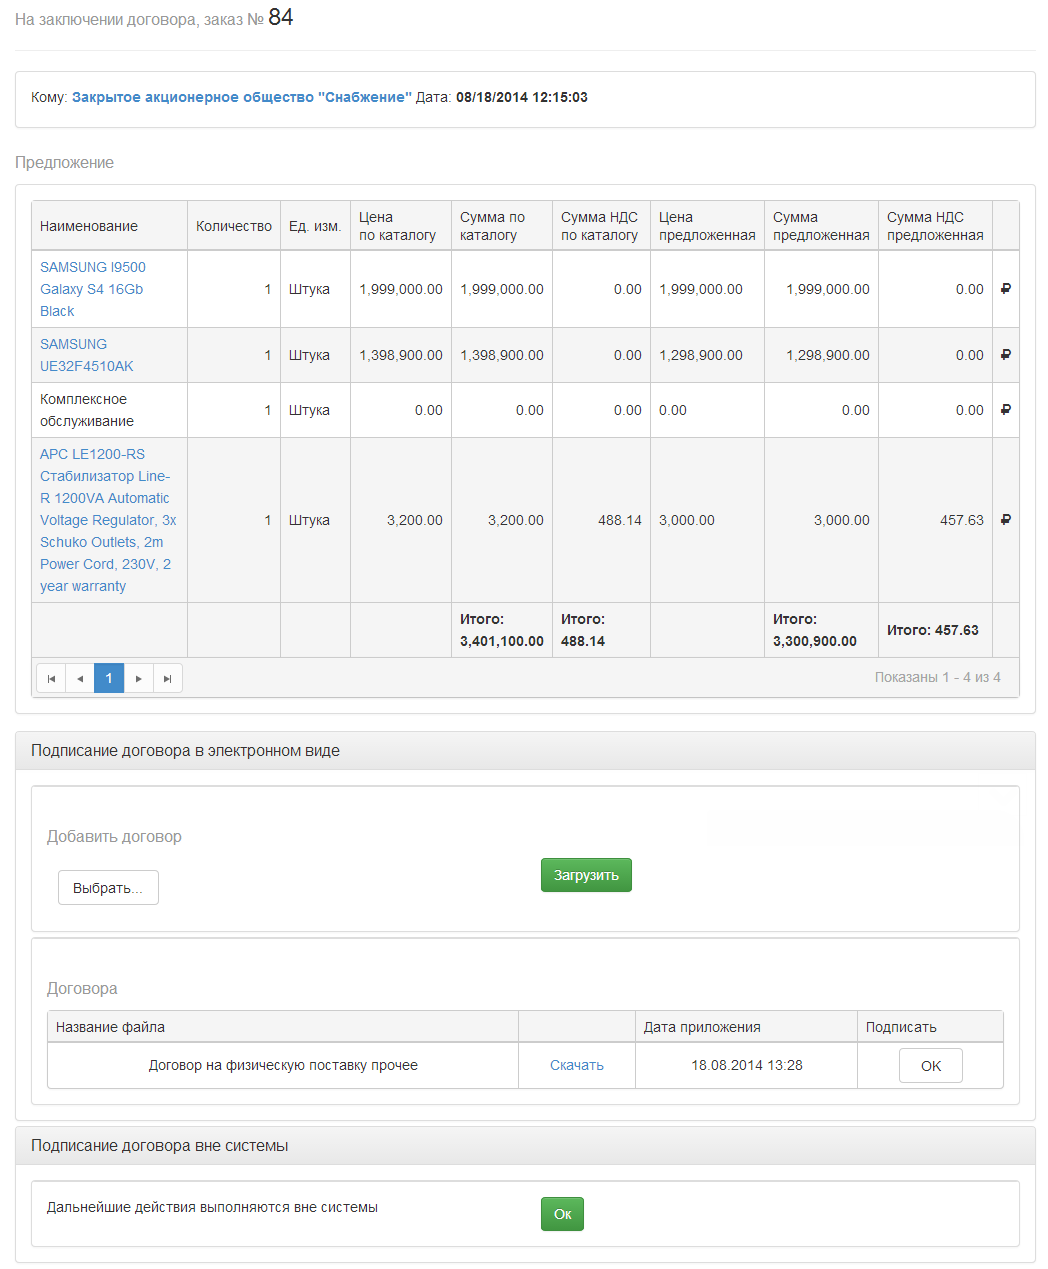Image resolution: width=1048 pixels, height=1269 pixels.
Task: Click the 1,398,900.00 catalog price cell
Action: pyautogui.click(x=401, y=355)
